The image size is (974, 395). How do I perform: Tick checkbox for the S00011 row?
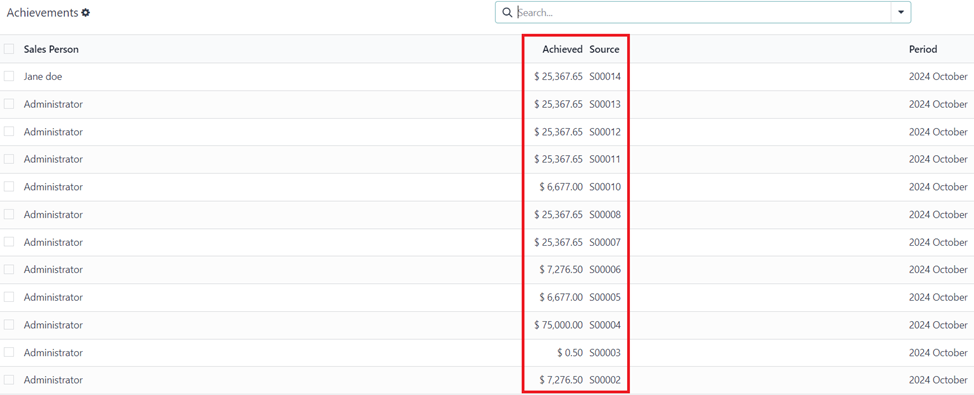(x=9, y=159)
